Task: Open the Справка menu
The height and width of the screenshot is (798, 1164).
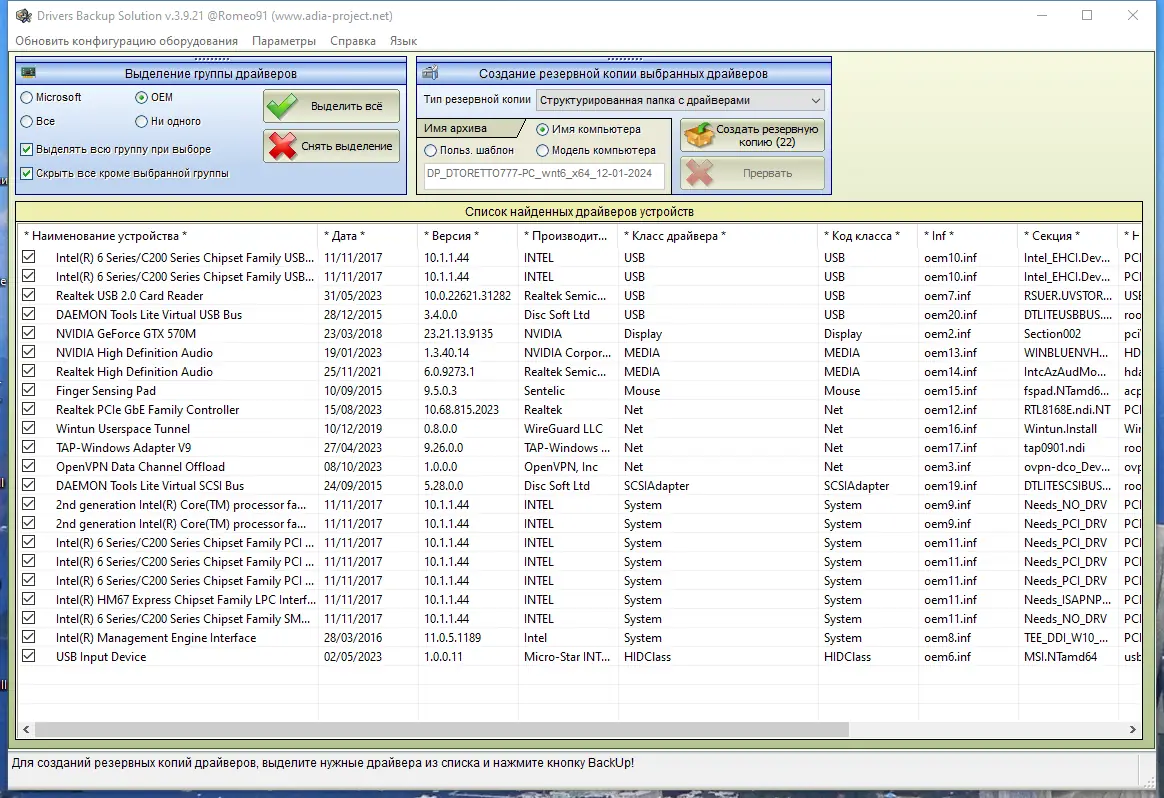Action: [353, 41]
